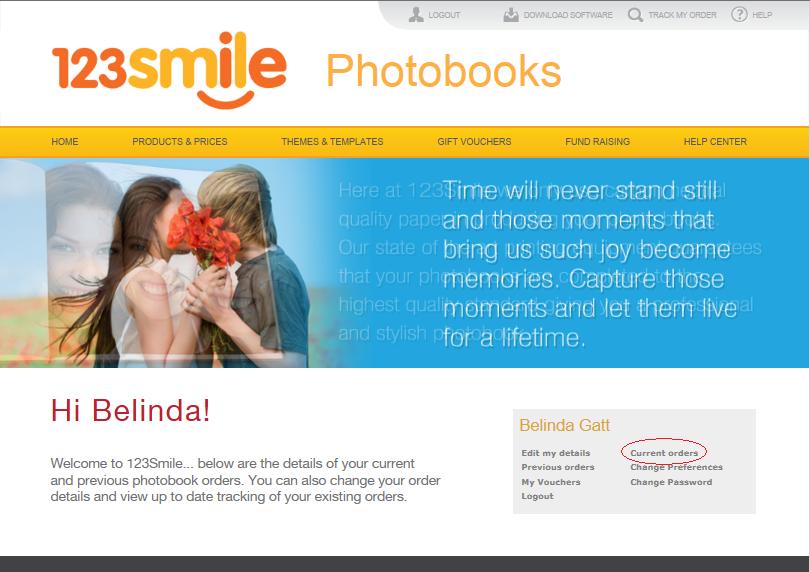Open My Vouchers link
The width and height of the screenshot is (810, 572).
[x=551, y=482]
